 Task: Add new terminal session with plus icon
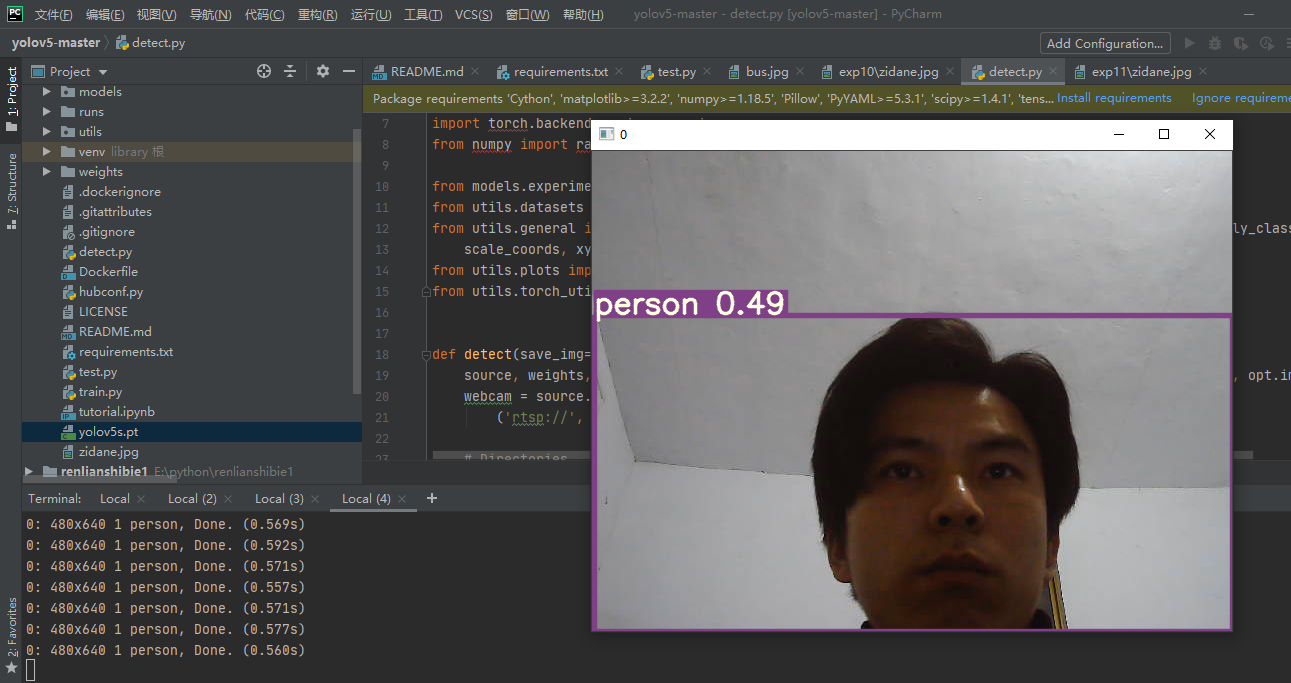click(x=432, y=498)
